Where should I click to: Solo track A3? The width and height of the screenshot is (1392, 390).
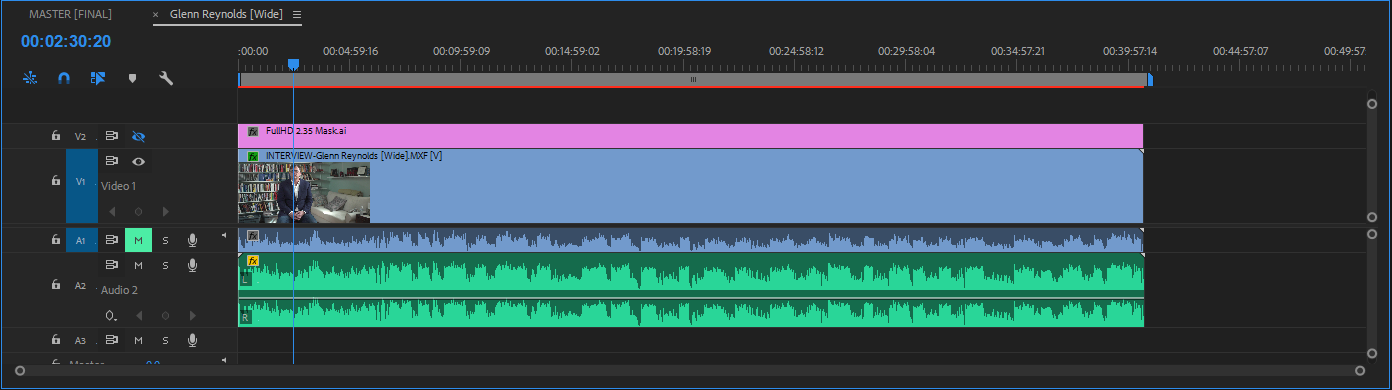pos(166,340)
